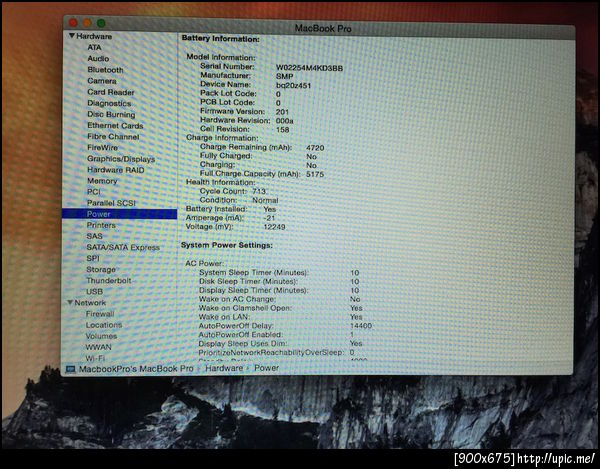The image size is (600, 469).
Task: Select the highlighted Power entry
Action: (x=119, y=214)
